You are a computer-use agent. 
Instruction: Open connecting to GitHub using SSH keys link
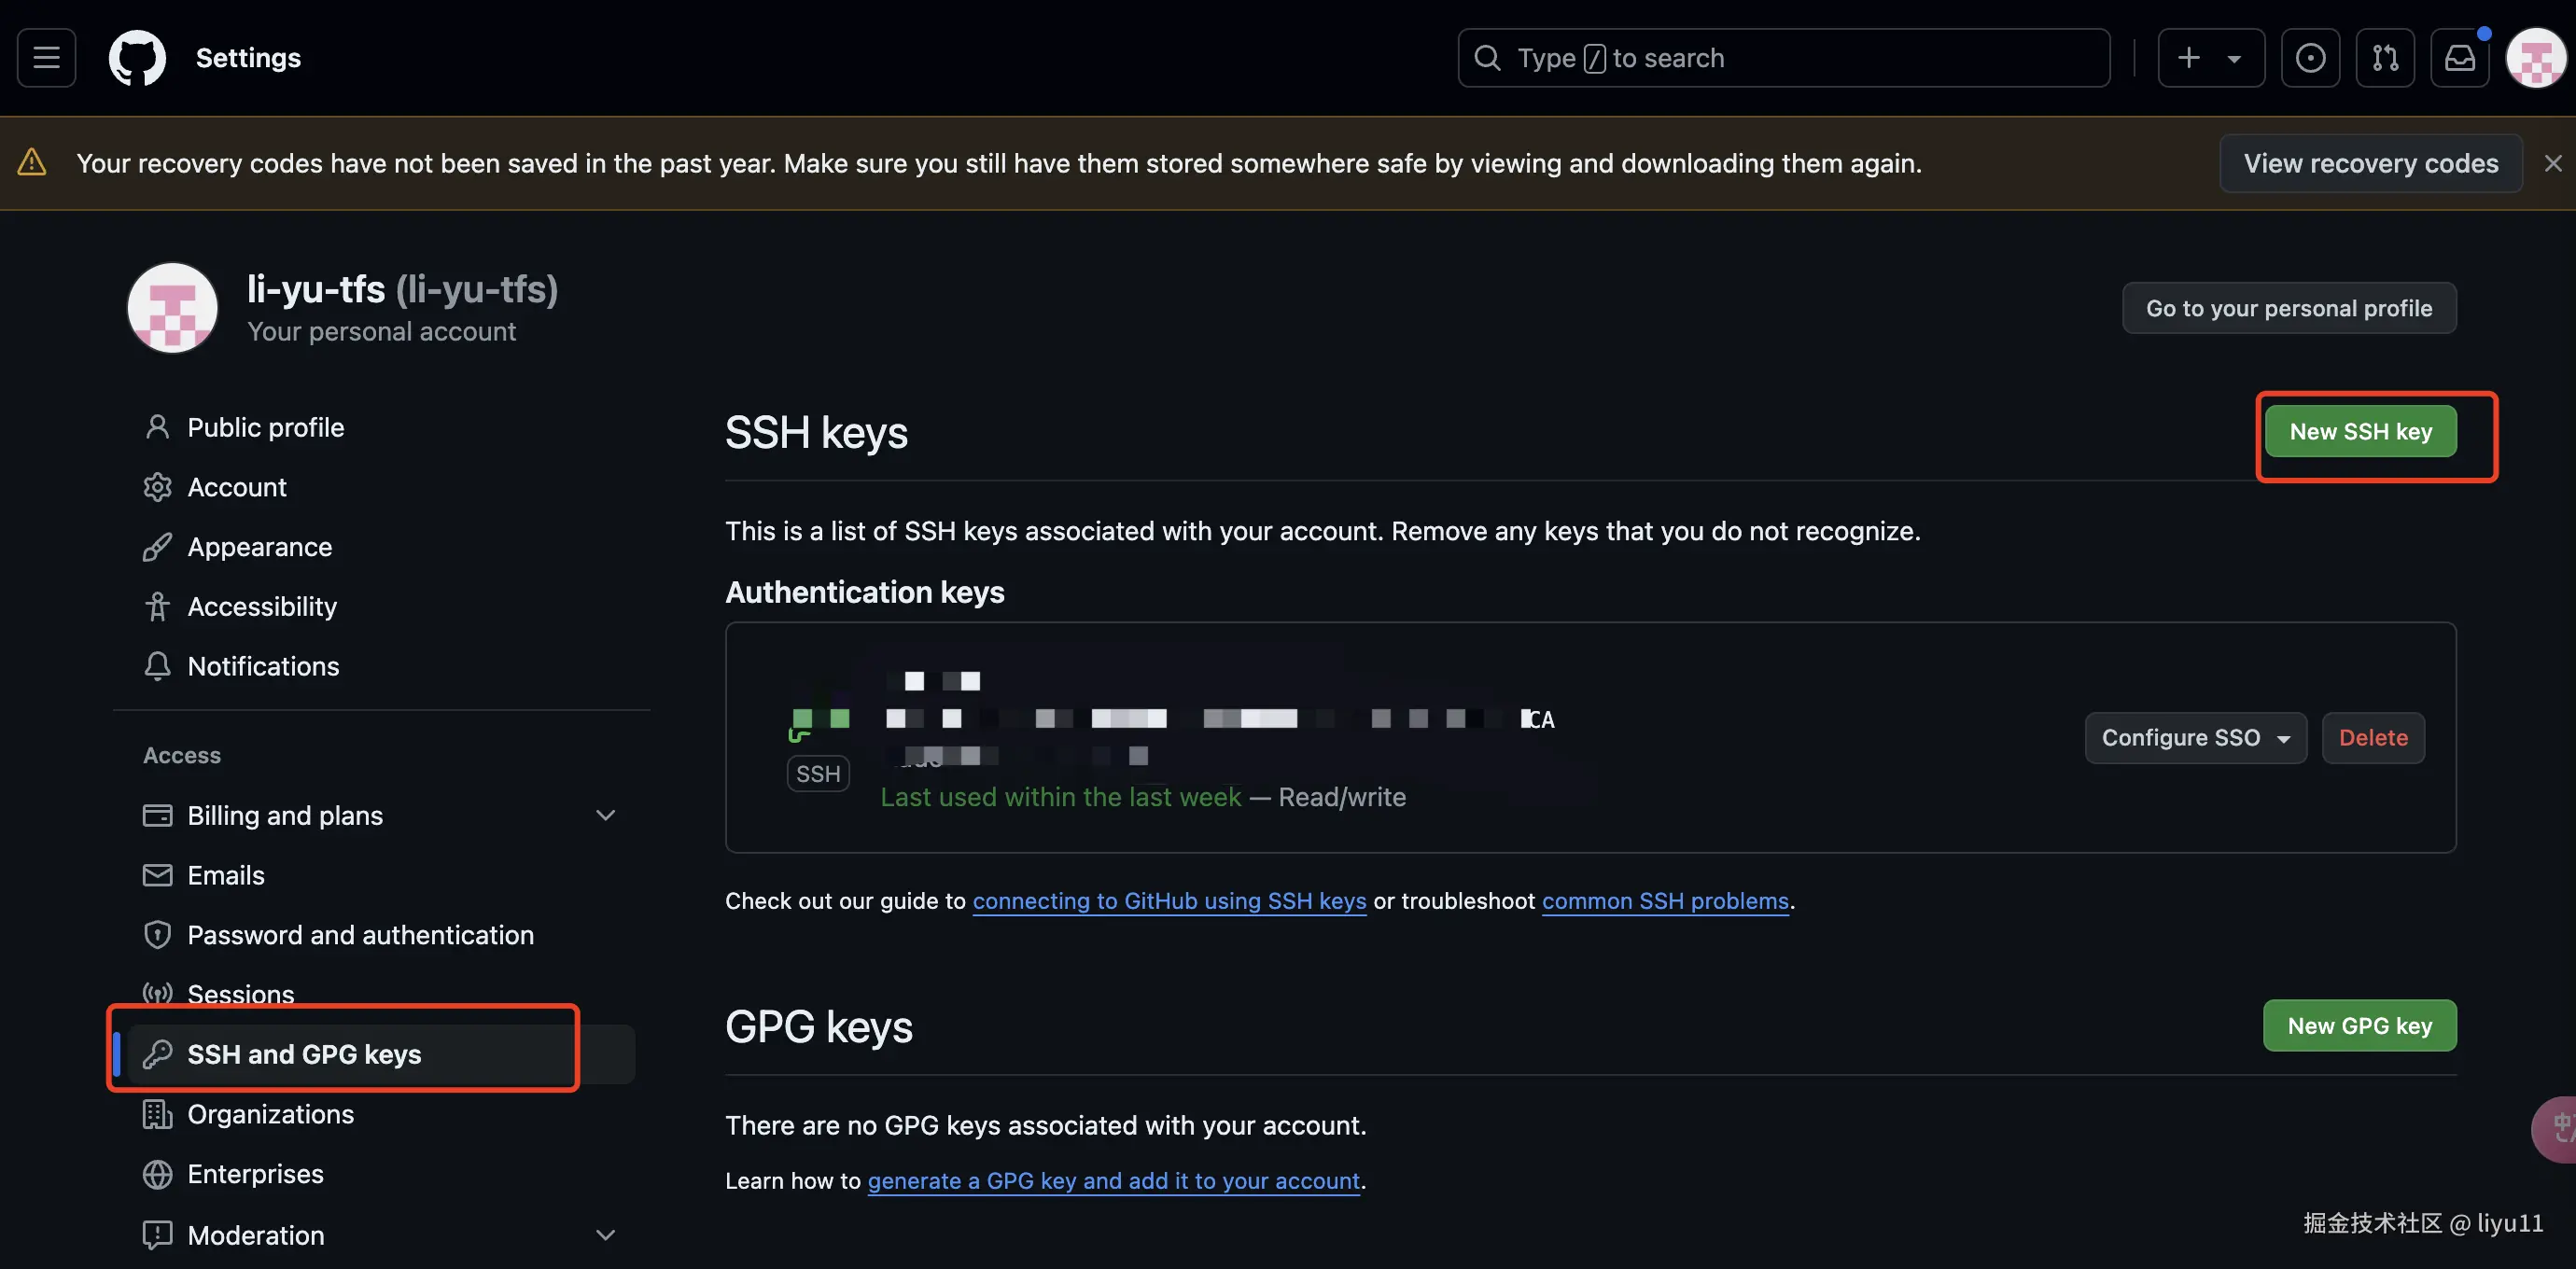pos(1169,901)
